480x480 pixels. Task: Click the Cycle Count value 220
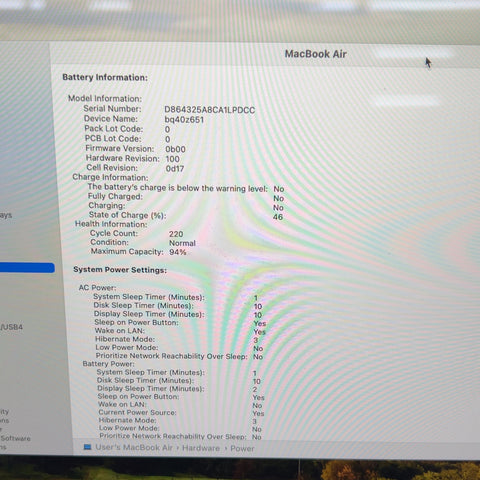(x=176, y=234)
